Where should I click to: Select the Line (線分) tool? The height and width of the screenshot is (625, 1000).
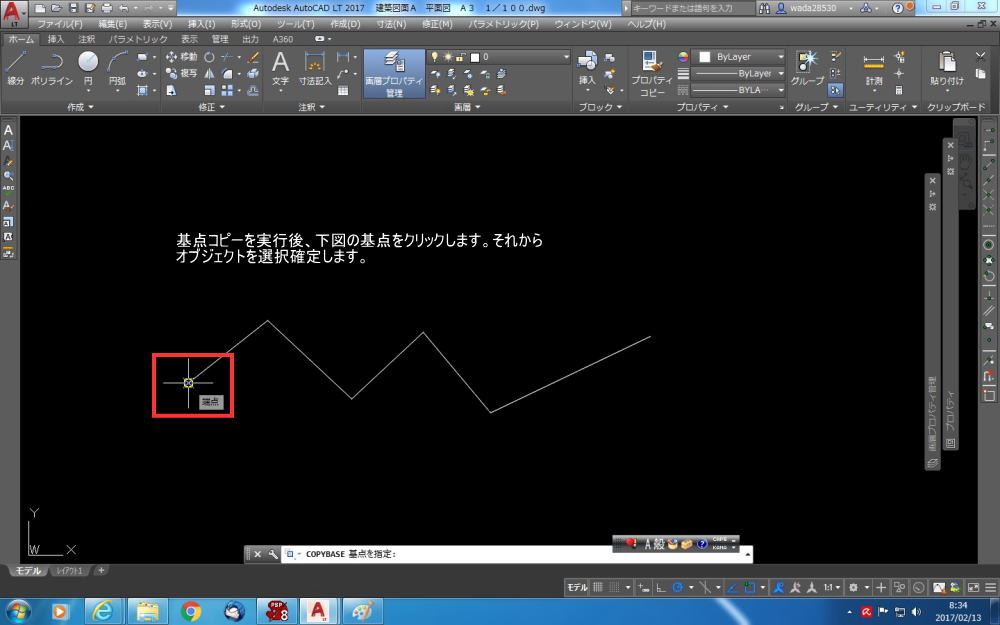(x=15, y=69)
